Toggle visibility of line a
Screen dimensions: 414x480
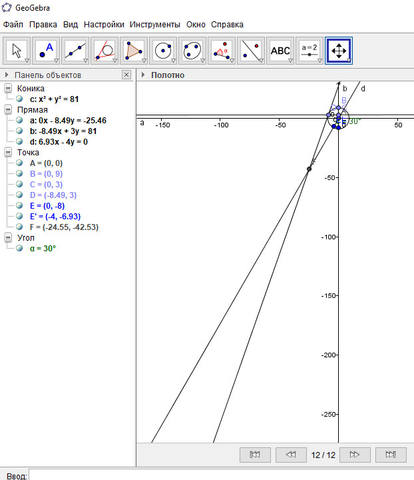coord(19,120)
